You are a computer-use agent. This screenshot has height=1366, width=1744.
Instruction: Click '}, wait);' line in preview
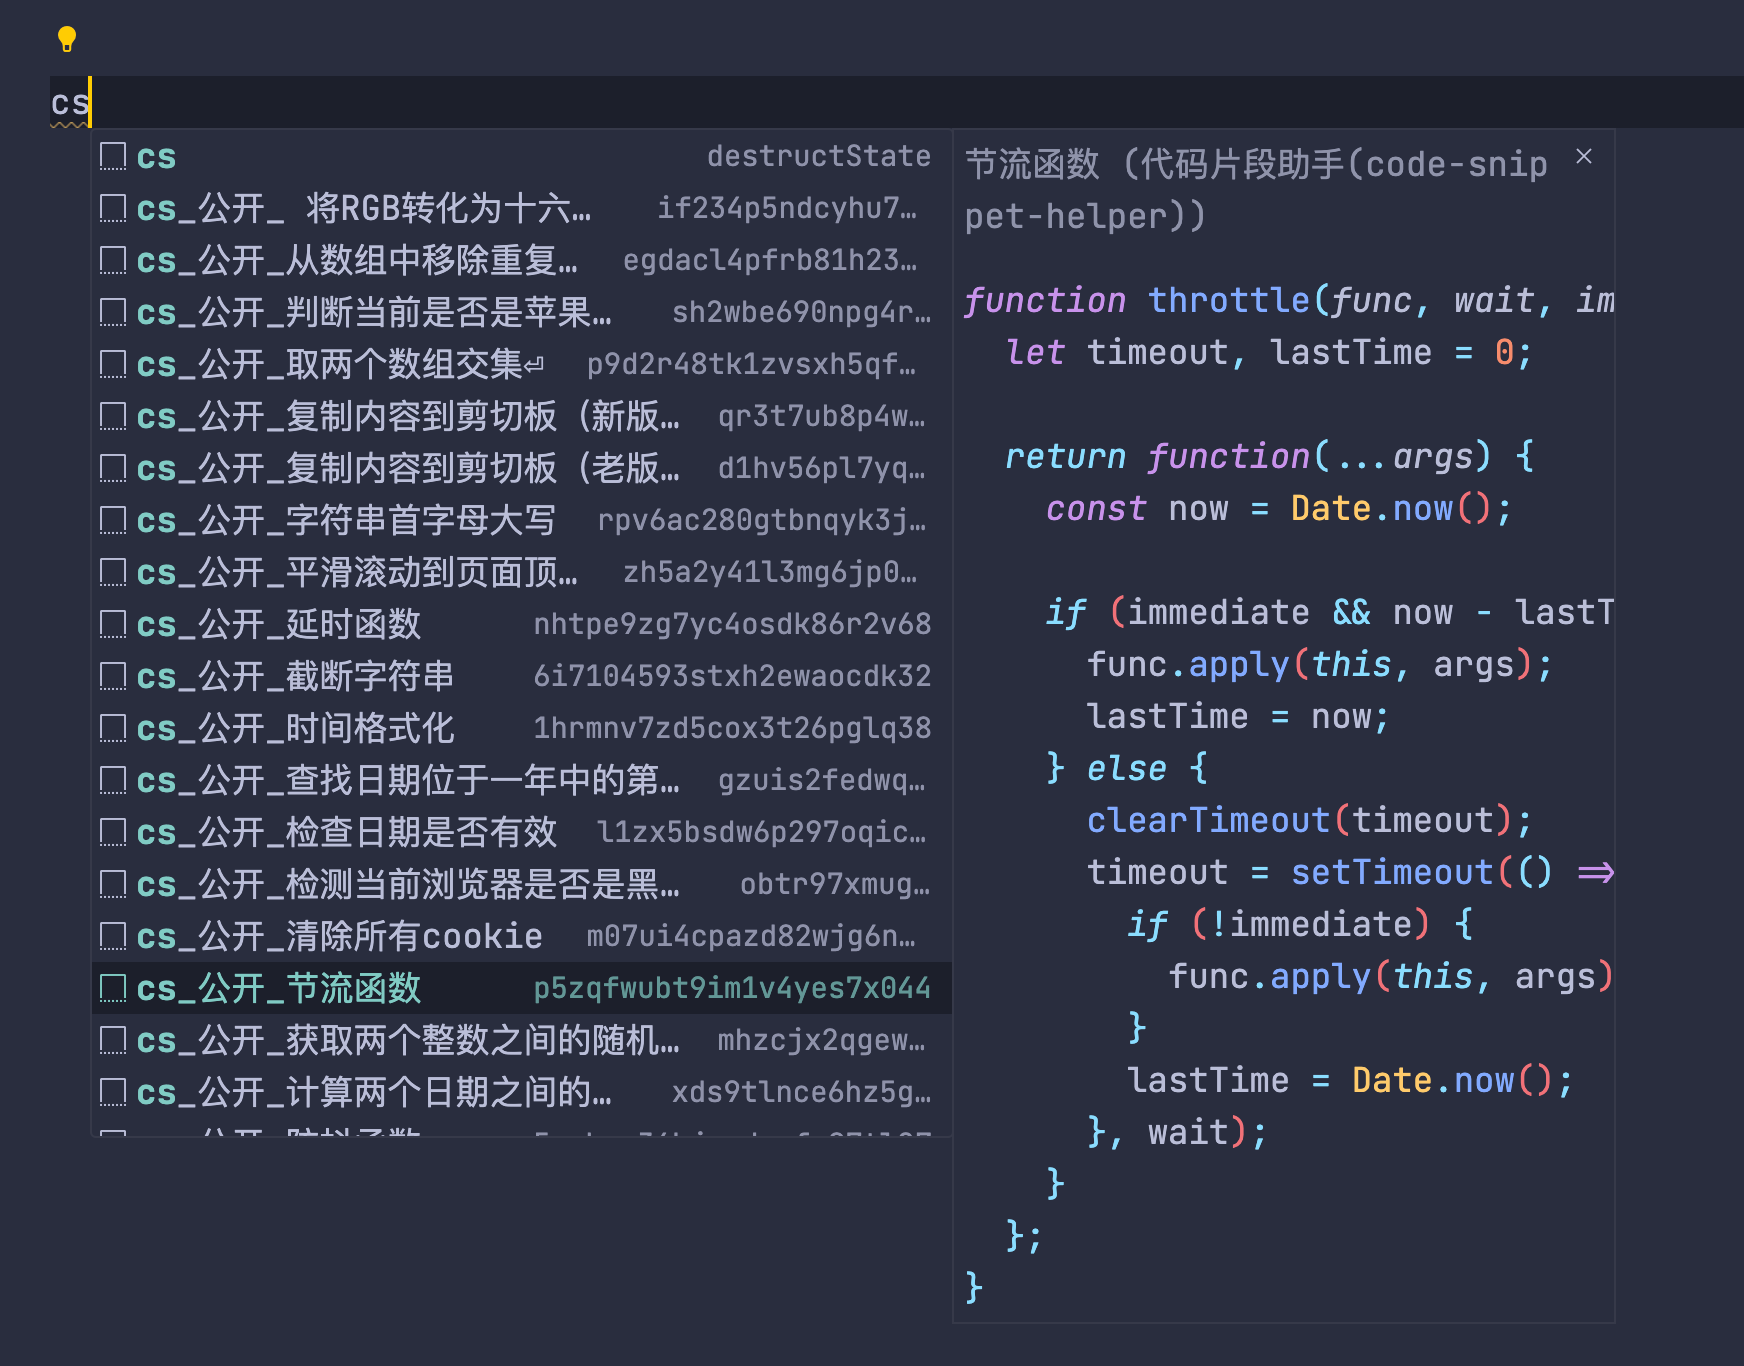(1177, 1132)
